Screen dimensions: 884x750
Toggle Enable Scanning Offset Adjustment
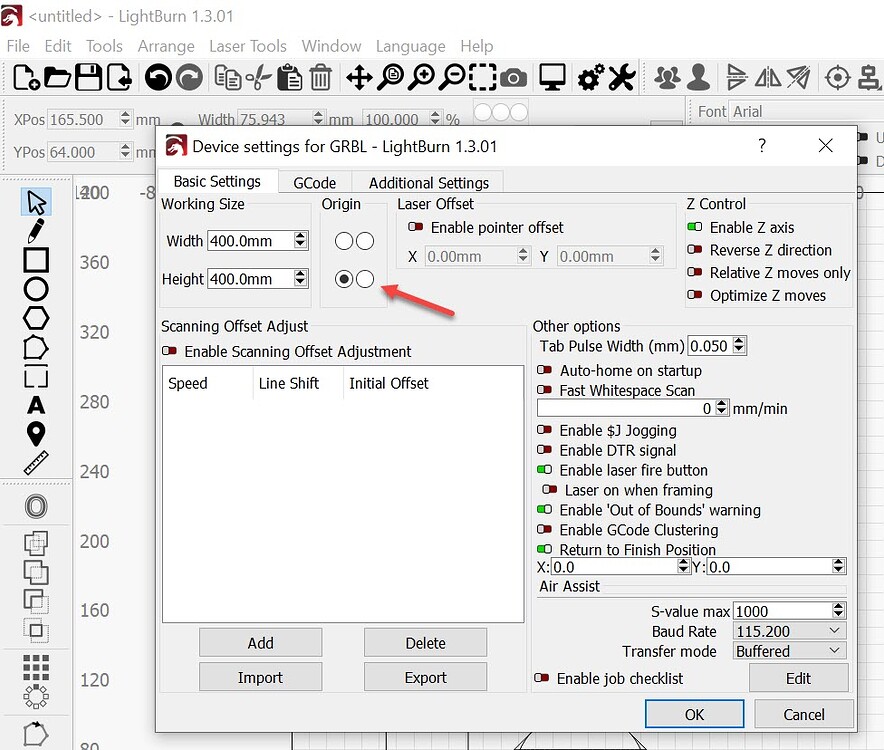coord(170,352)
